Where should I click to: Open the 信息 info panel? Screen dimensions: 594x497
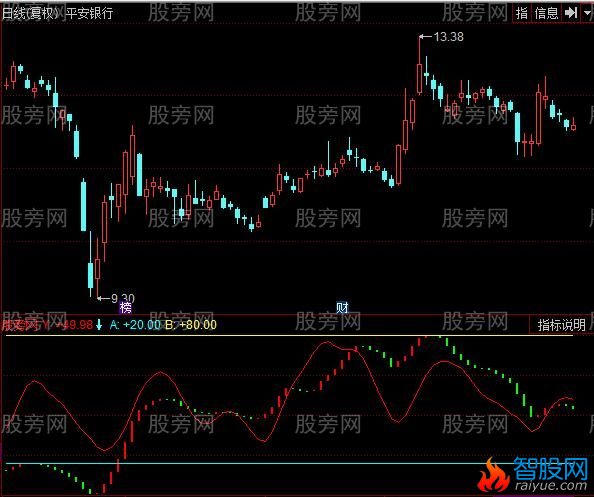(546, 13)
